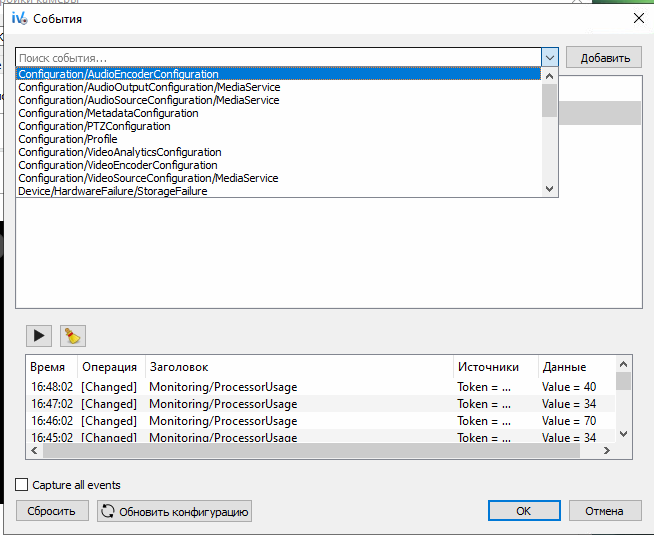654x535 pixels.
Task: Select Configuration/AudioSourceConfiguration/MediaService entry
Action: coord(278,100)
